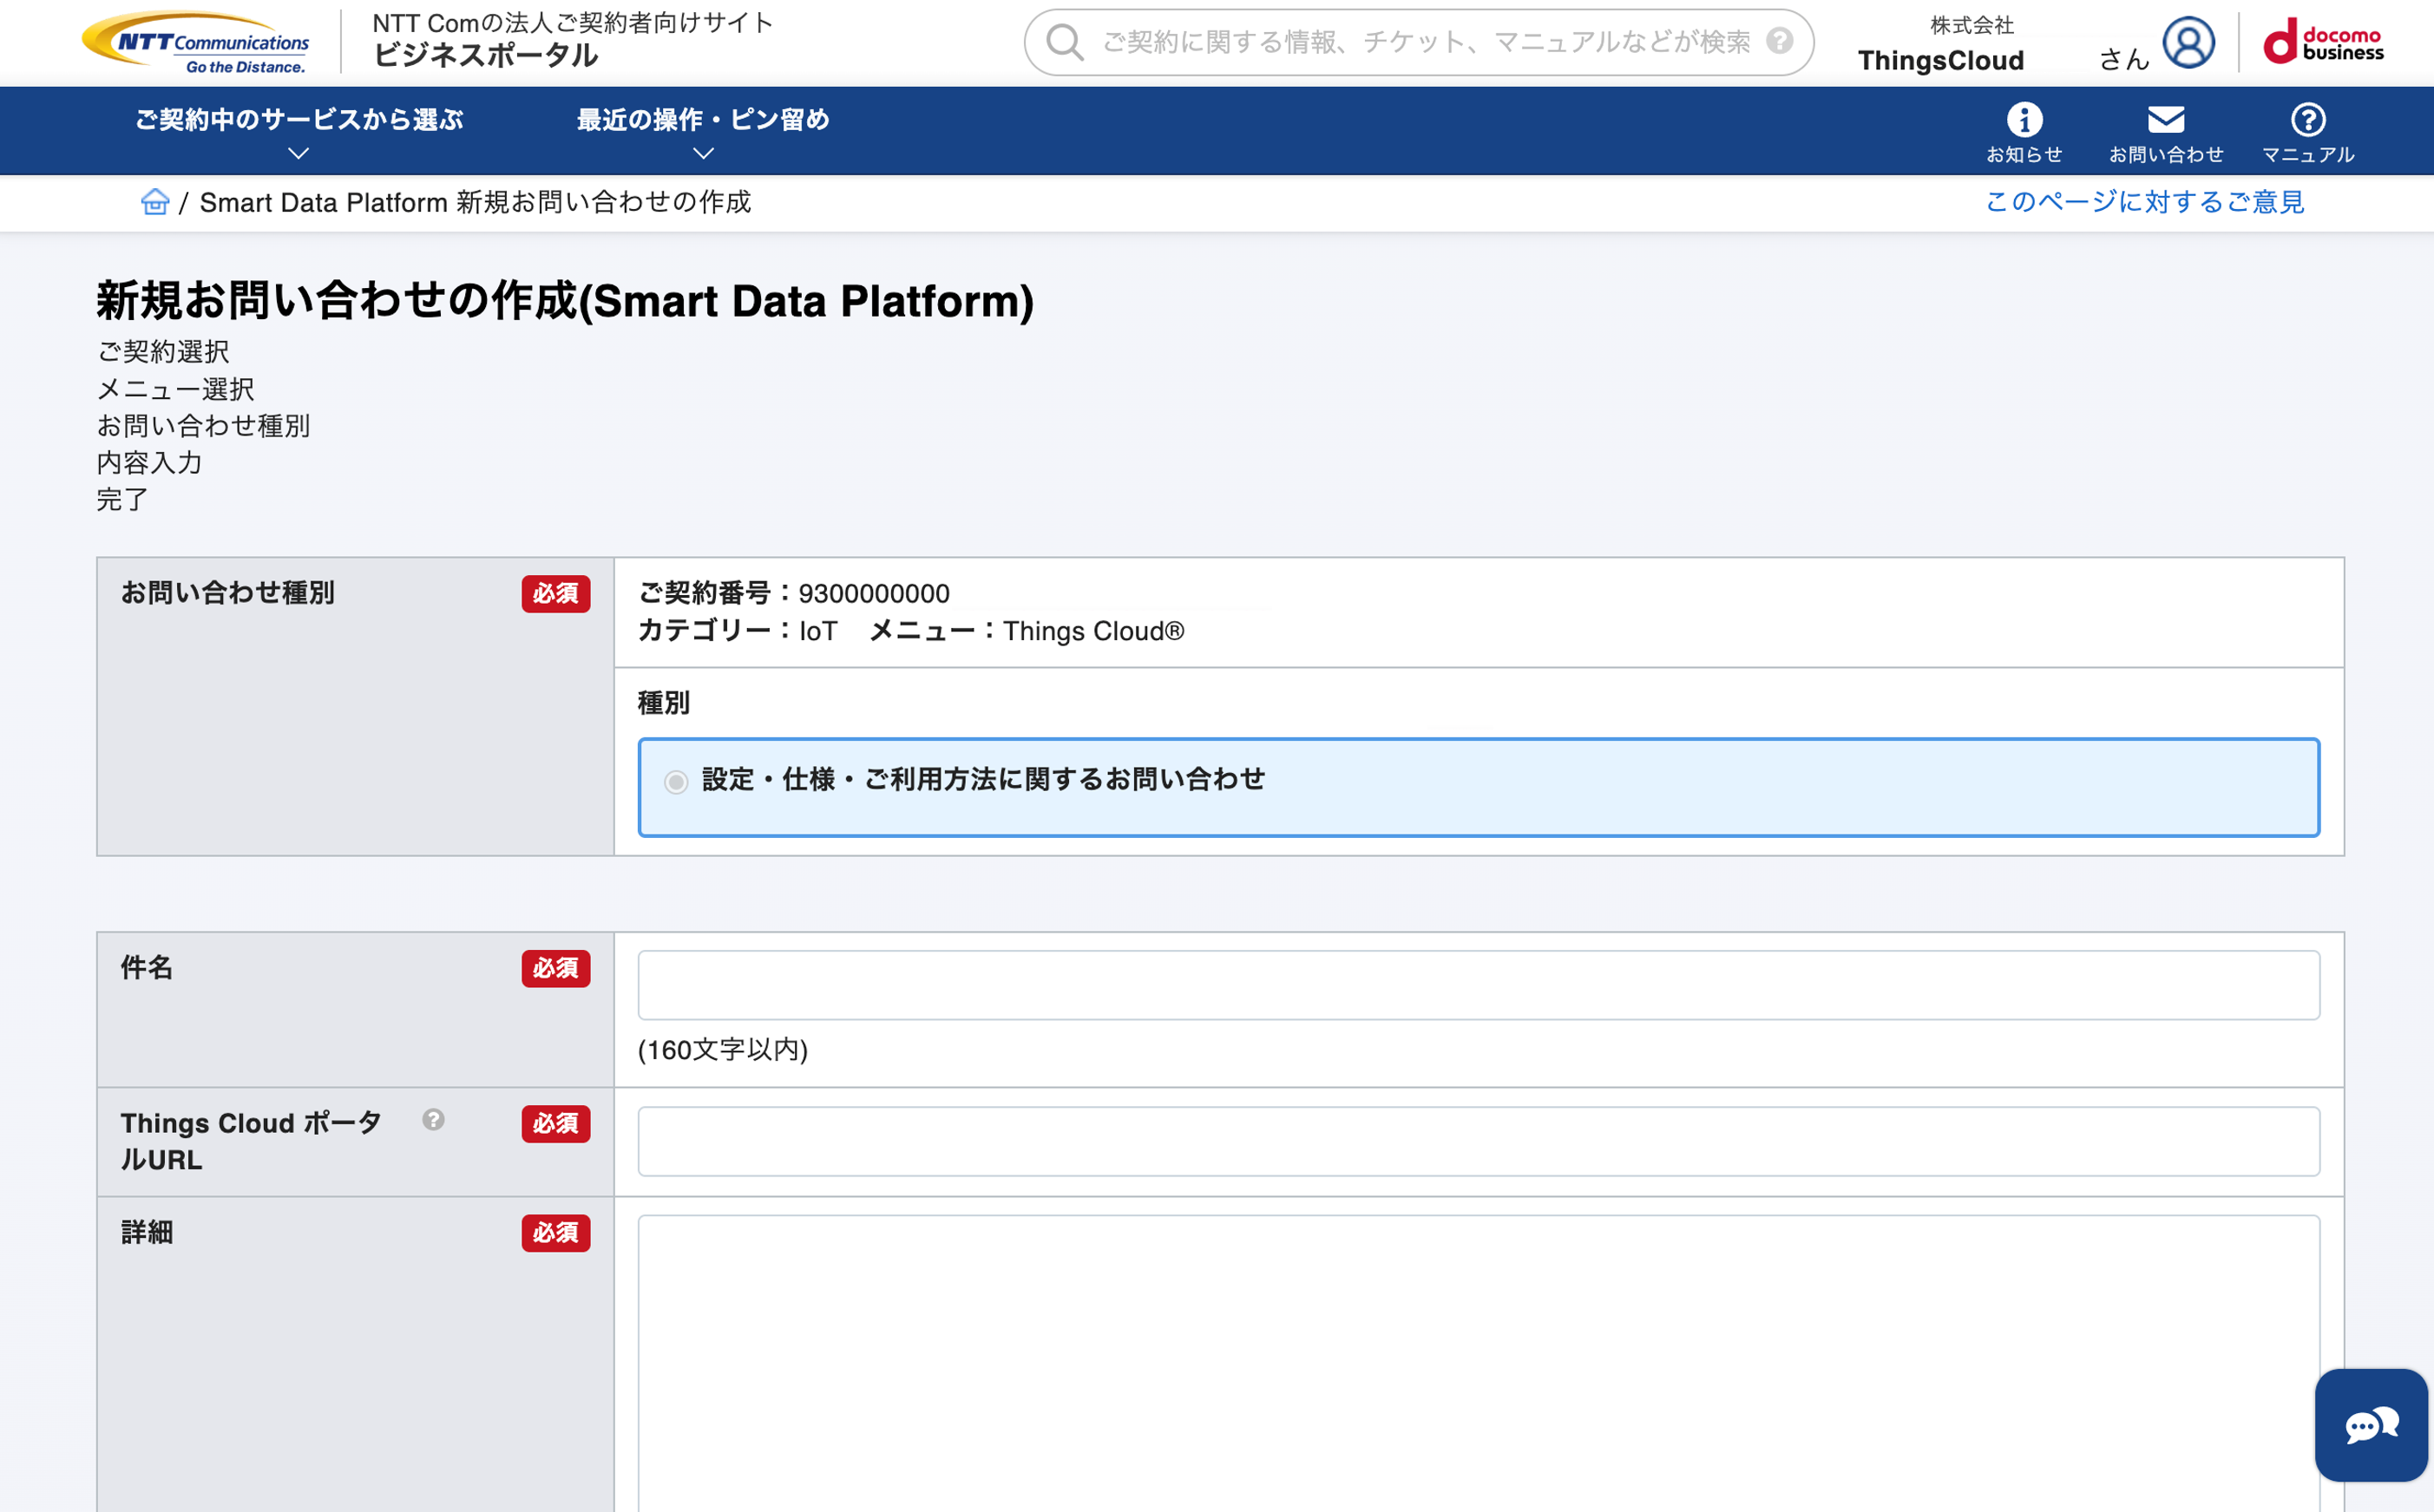Click the docomo business logo

tap(2323, 41)
